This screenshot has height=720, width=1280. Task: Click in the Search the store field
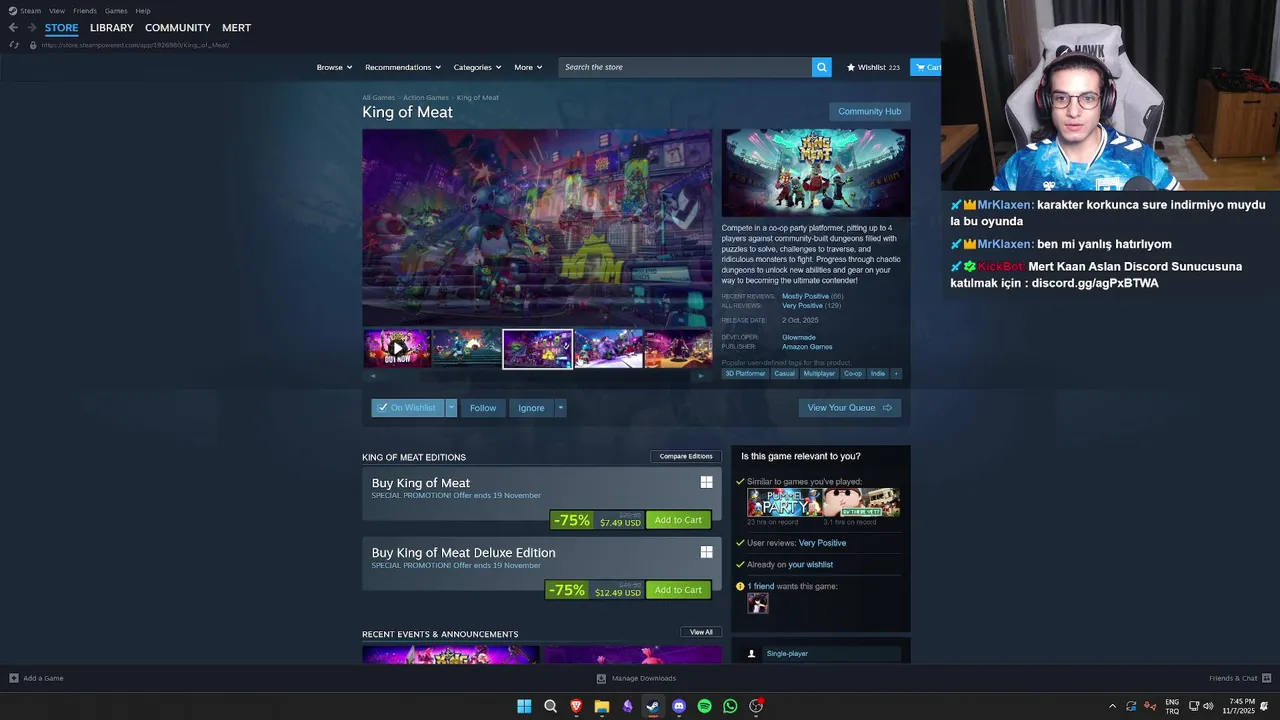(x=685, y=67)
